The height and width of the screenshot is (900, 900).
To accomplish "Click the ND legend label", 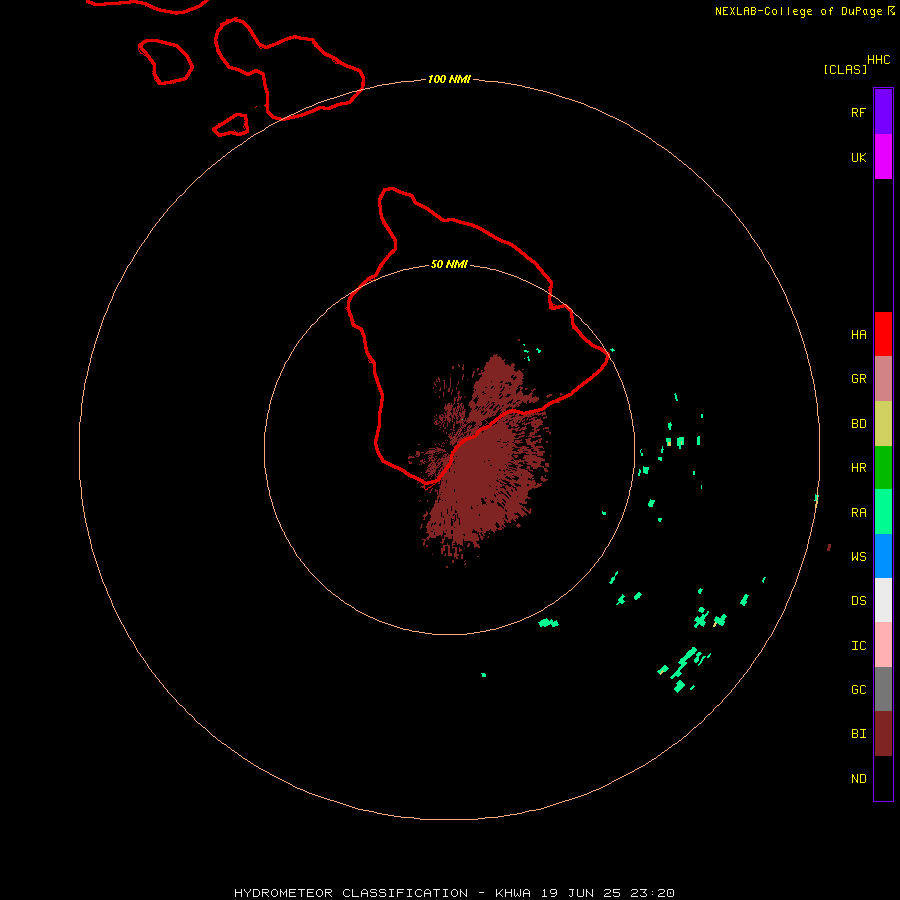I will 858,779.
